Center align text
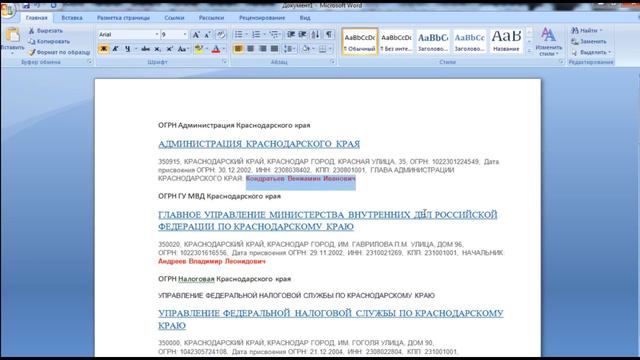Screen dimensions: 640x360 point(251,49)
